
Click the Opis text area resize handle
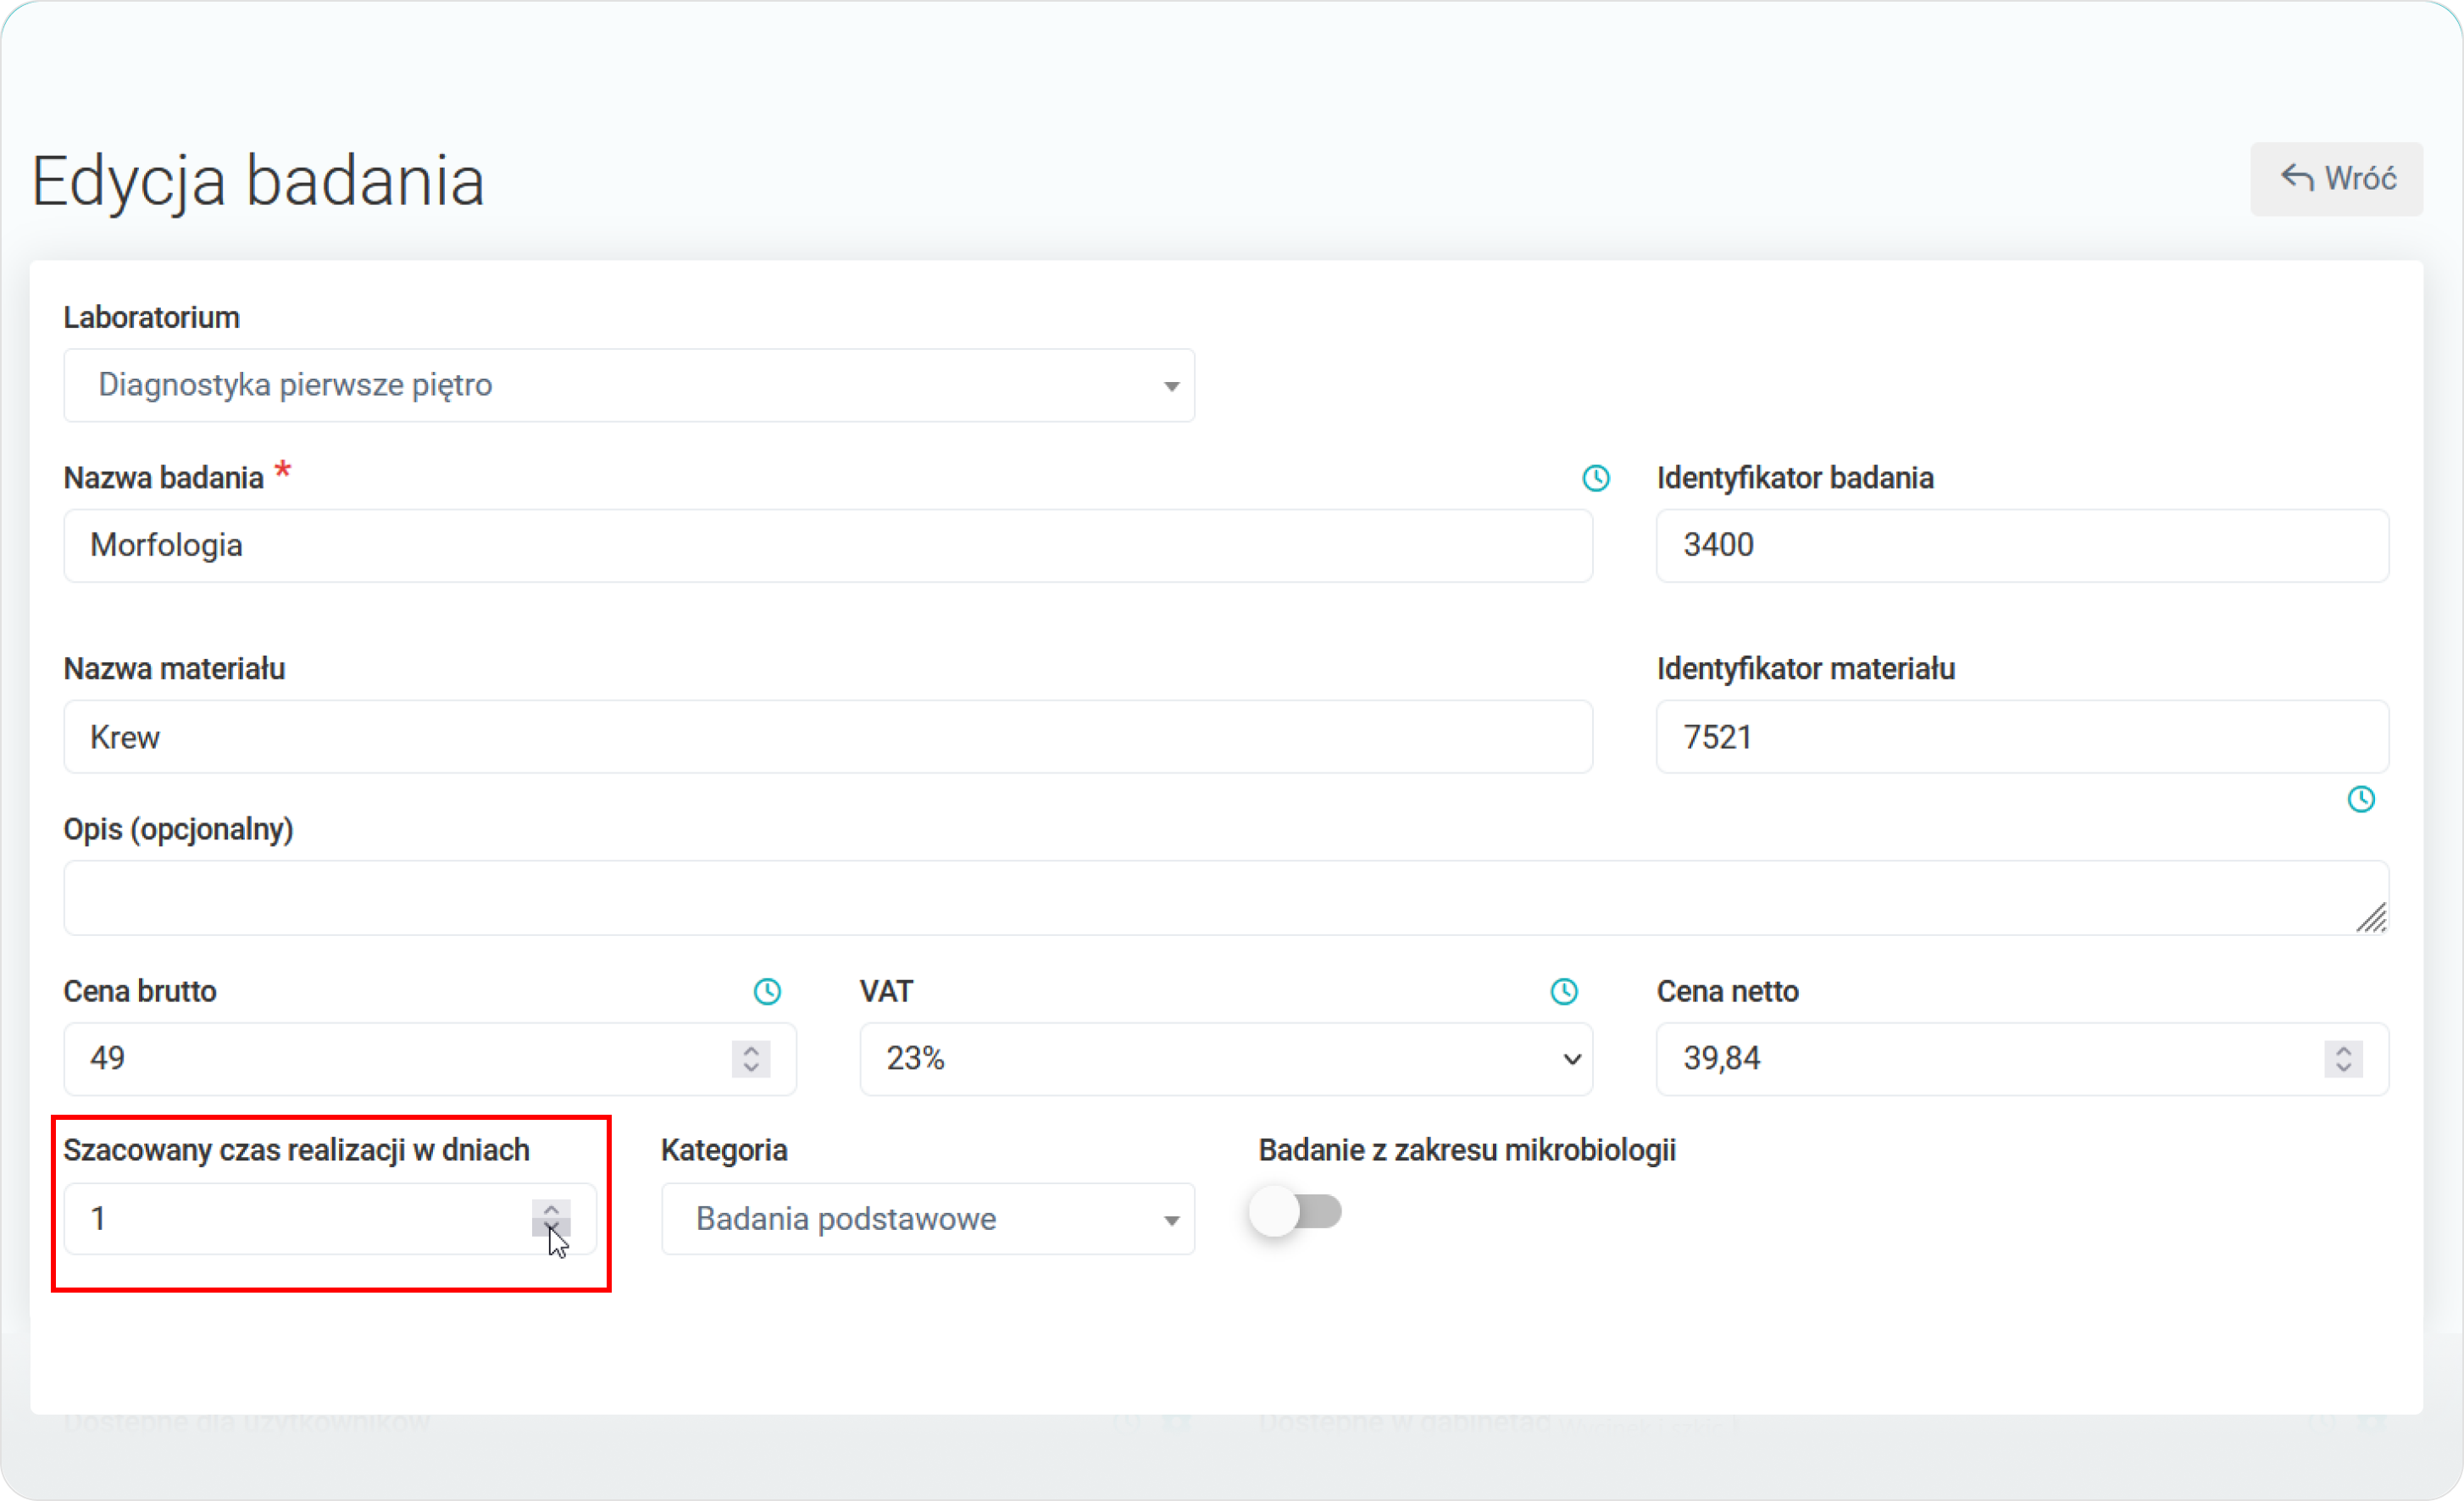tap(2372, 918)
